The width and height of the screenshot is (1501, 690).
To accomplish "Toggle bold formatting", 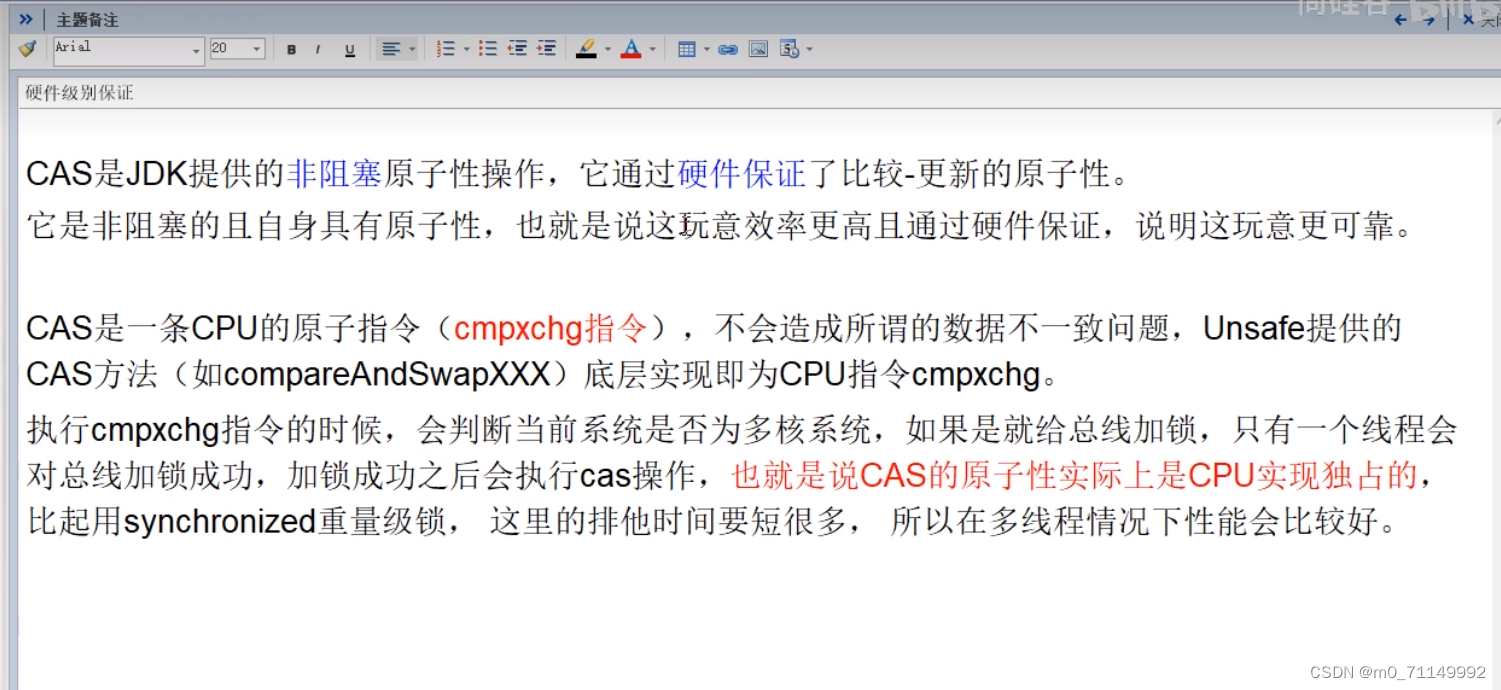I will 291,48.
